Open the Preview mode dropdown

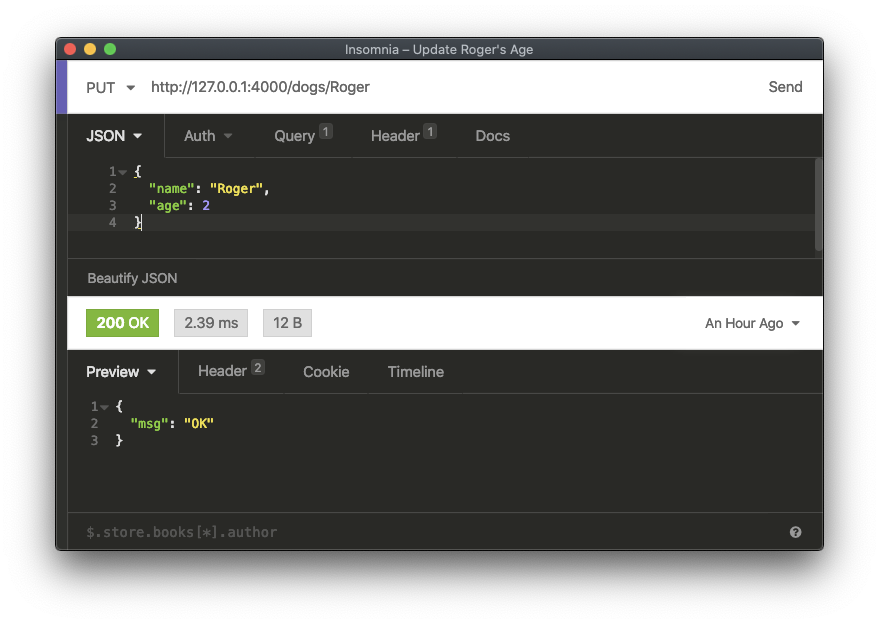[121, 372]
